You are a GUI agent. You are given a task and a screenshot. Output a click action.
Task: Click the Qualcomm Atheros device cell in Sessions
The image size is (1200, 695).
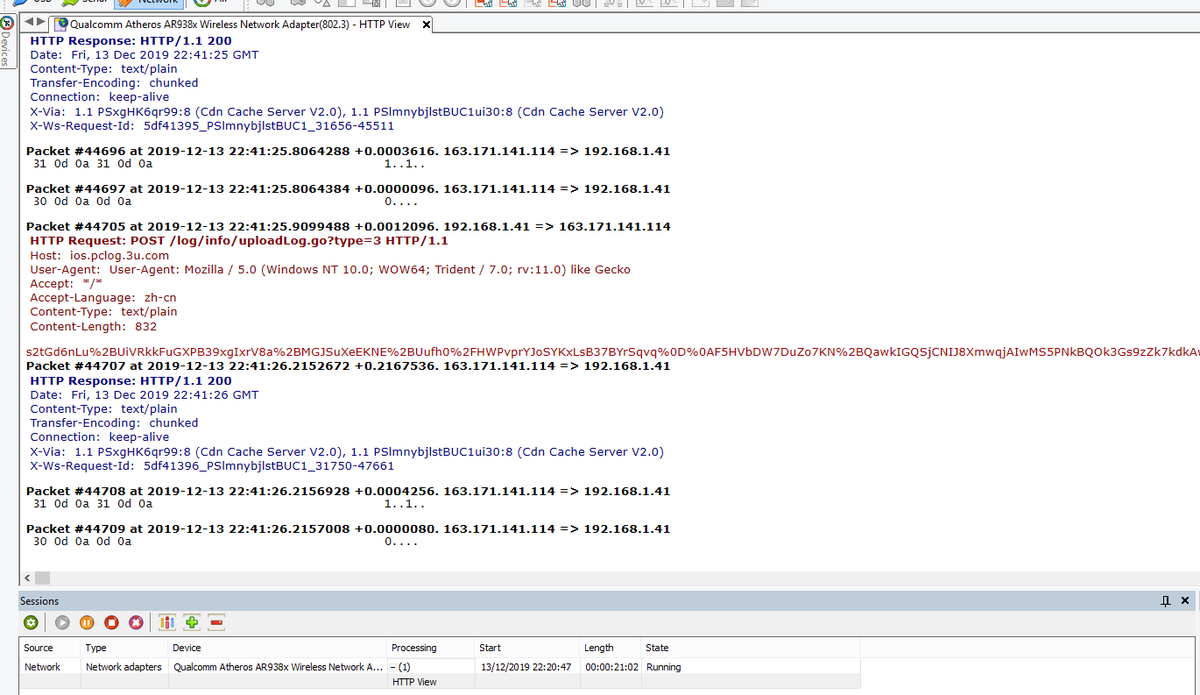pos(277,667)
